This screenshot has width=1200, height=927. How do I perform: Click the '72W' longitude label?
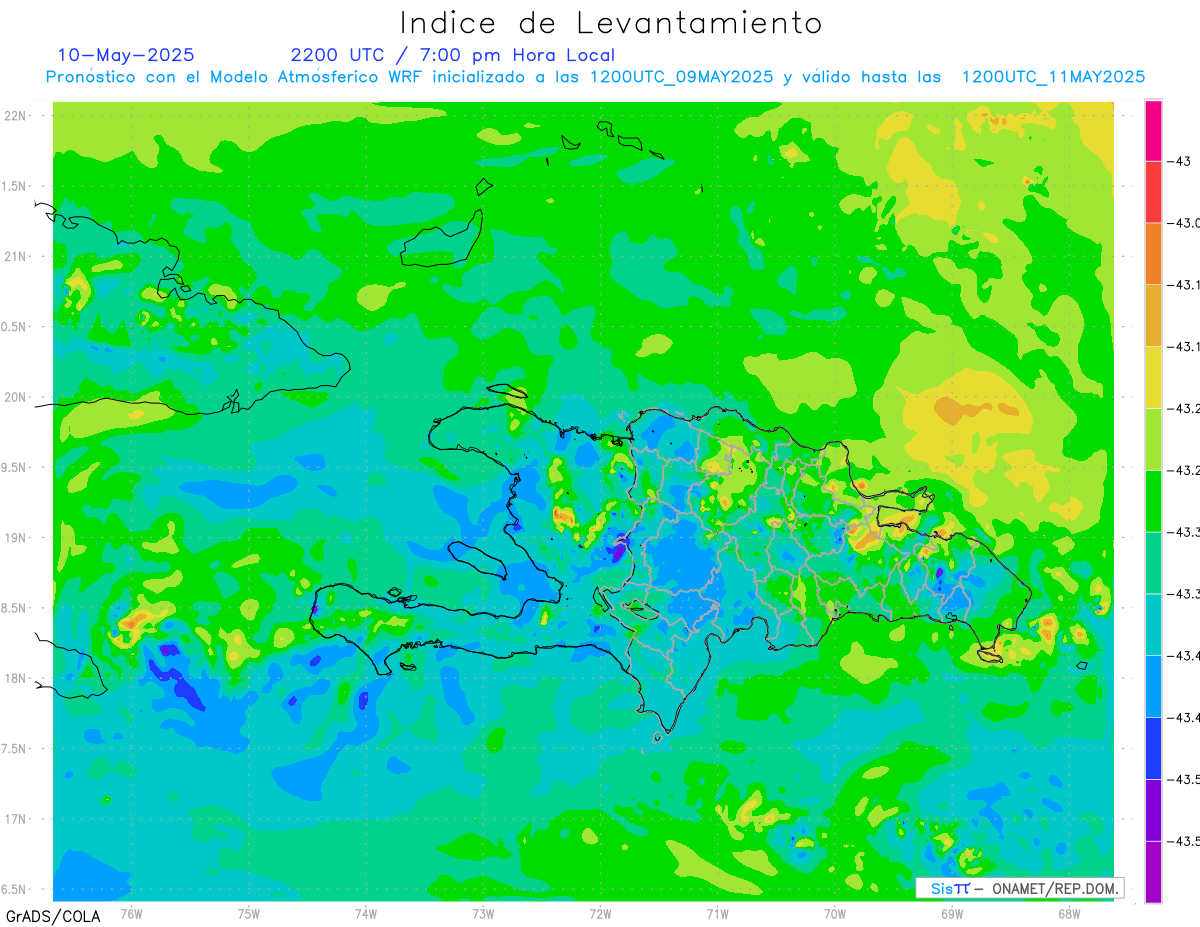pyautogui.click(x=600, y=914)
